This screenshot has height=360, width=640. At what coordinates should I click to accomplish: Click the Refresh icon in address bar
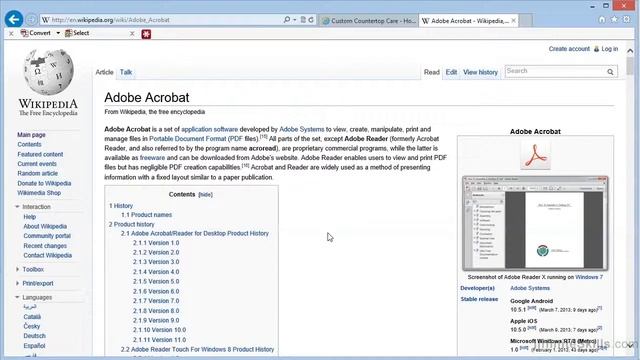click(x=311, y=20)
